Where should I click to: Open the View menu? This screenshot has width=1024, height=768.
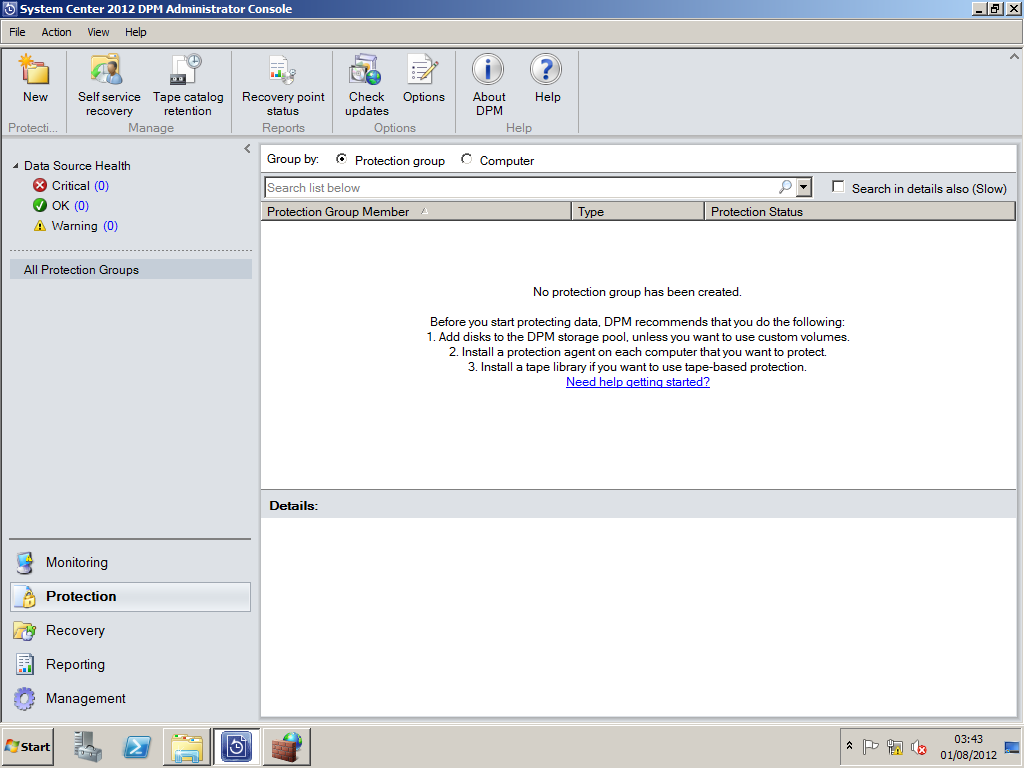[98, 32]
